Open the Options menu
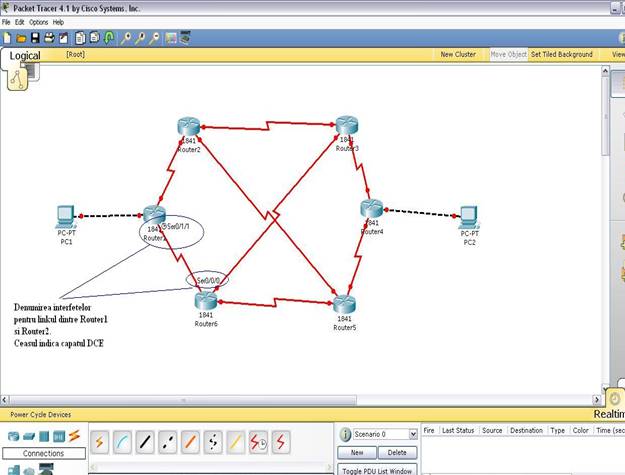 [x=39, y=22]
